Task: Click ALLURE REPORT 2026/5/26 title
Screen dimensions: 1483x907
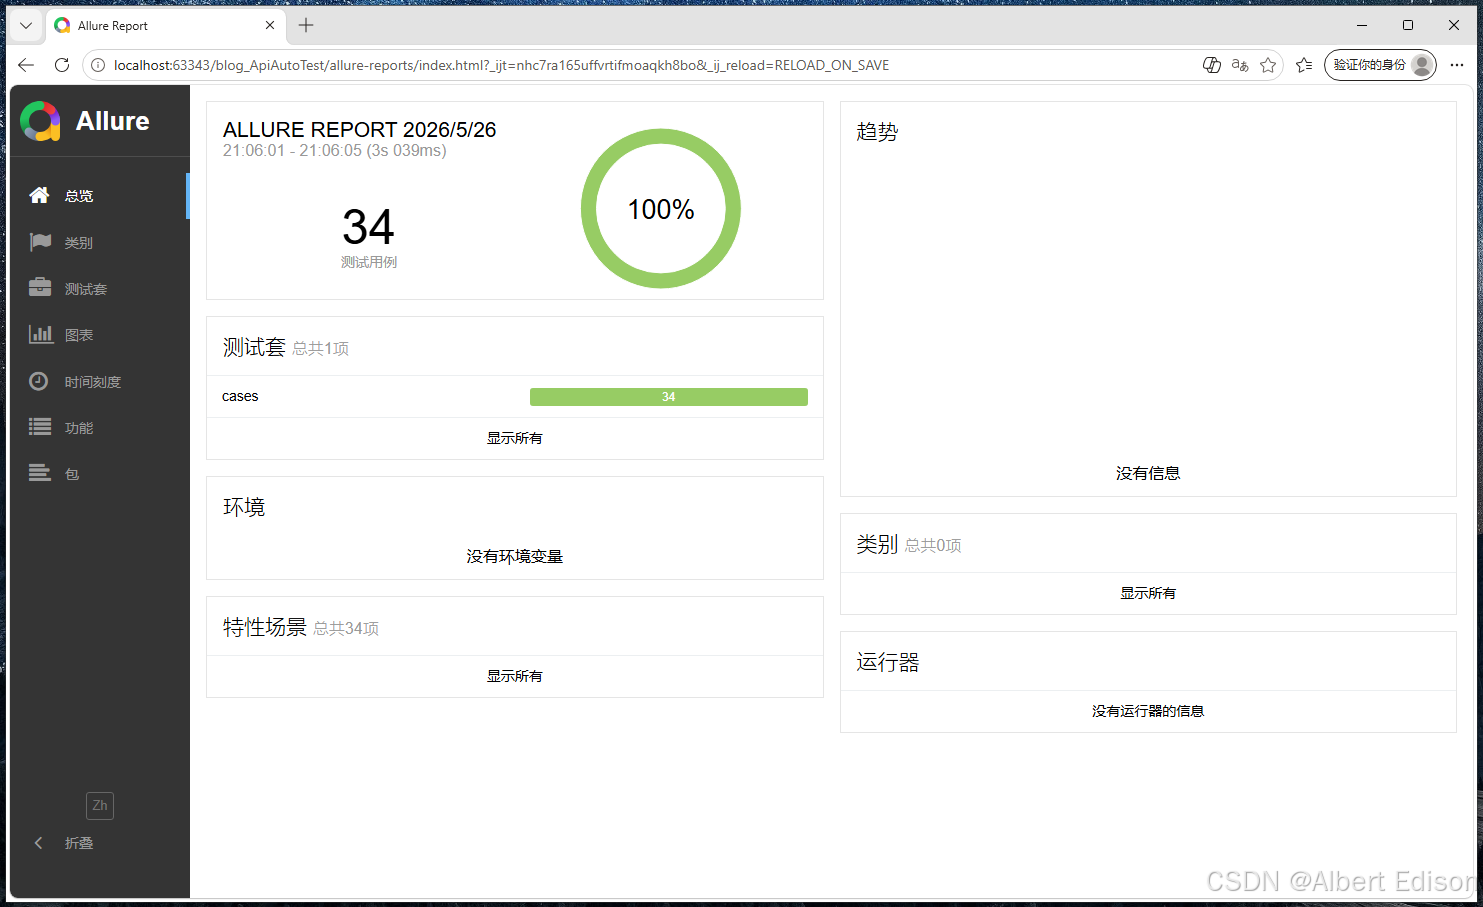Action: point(359,130)
